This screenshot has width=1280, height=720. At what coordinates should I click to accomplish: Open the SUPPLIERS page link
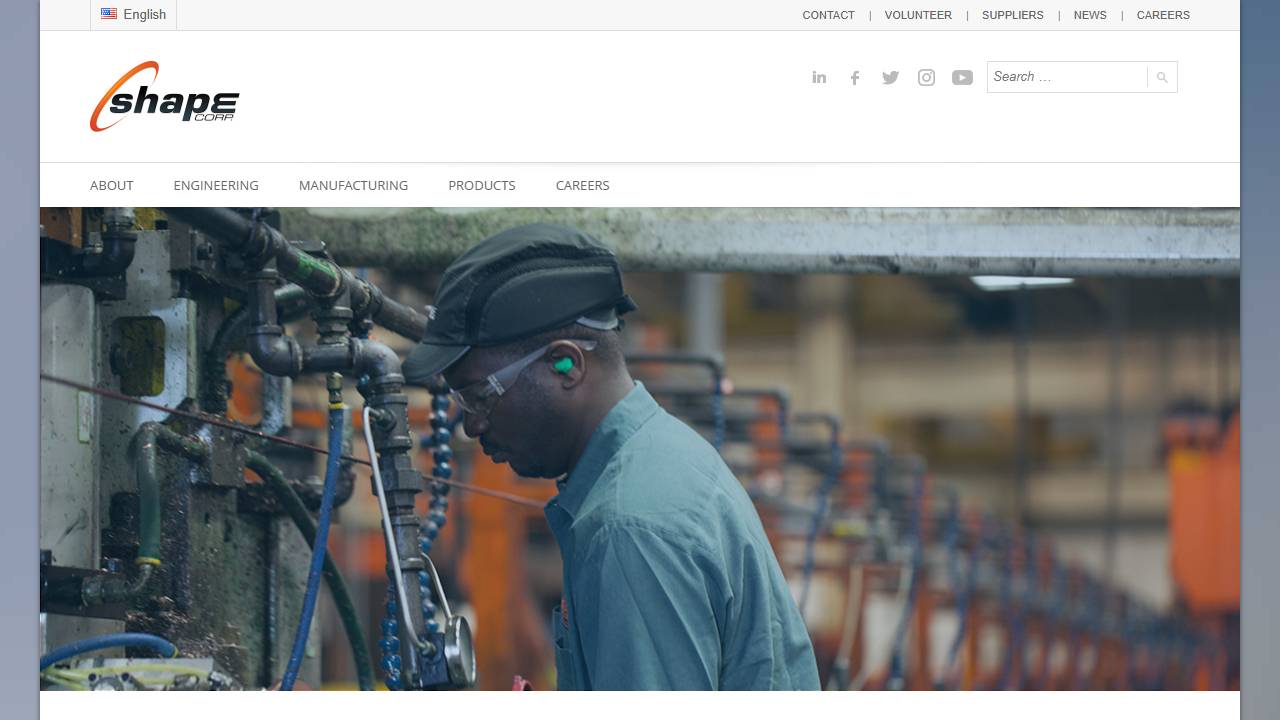pyautogui.click(x=1013, y=15)
